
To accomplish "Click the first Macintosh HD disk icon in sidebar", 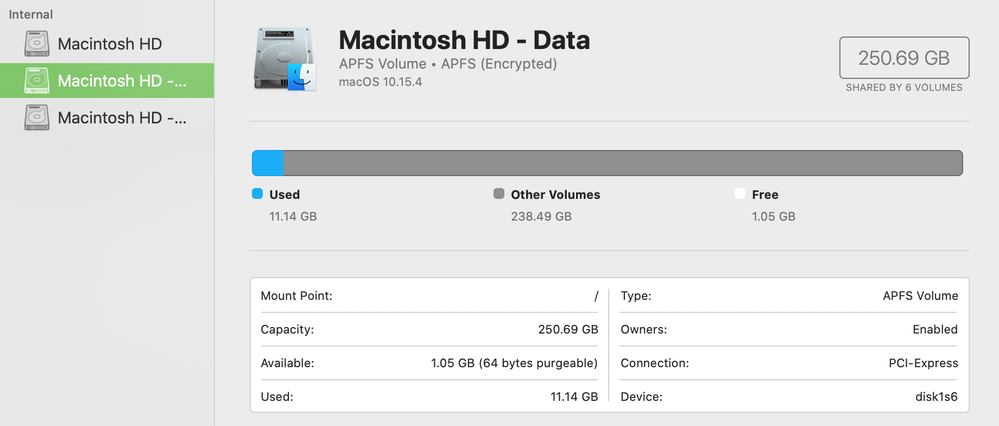I will pos(37,44).
